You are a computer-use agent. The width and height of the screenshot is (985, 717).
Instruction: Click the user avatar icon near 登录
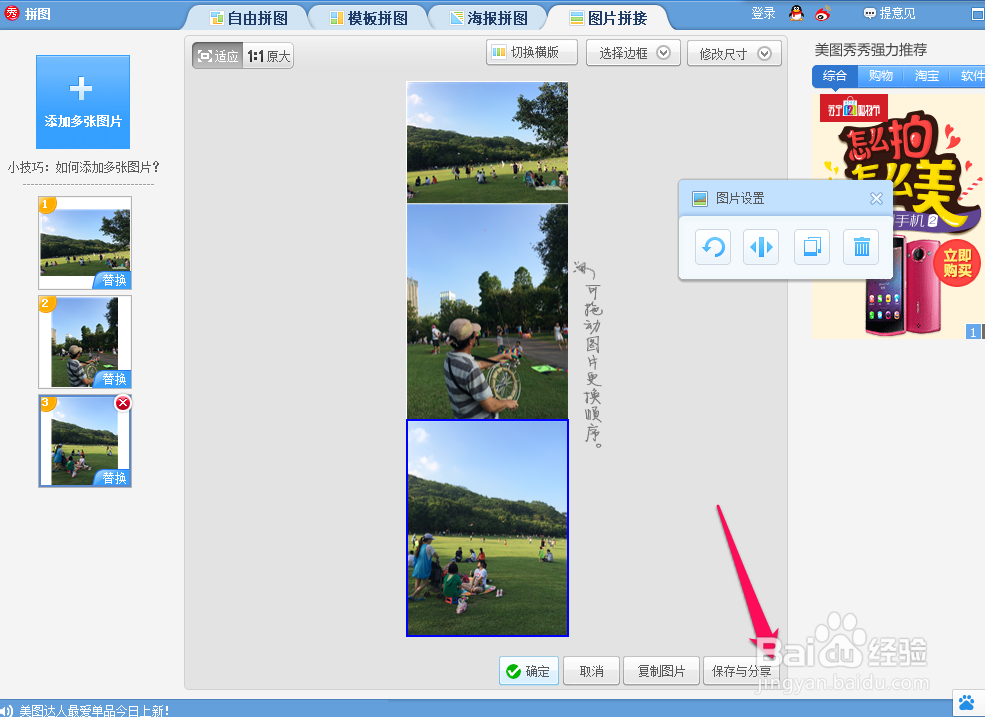[797, 13]
